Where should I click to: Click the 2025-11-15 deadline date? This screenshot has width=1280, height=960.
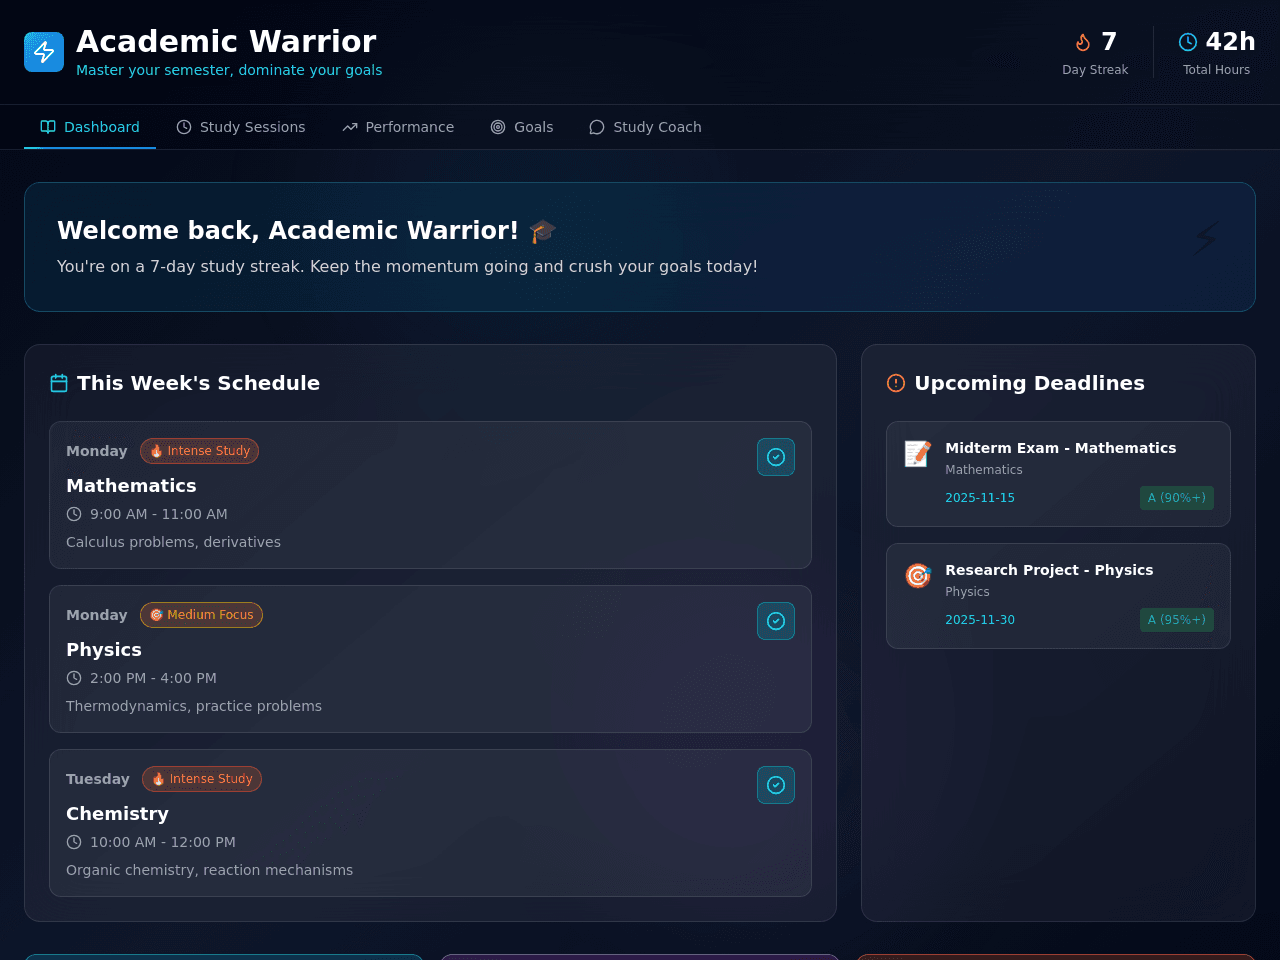(x=980, y=498)
